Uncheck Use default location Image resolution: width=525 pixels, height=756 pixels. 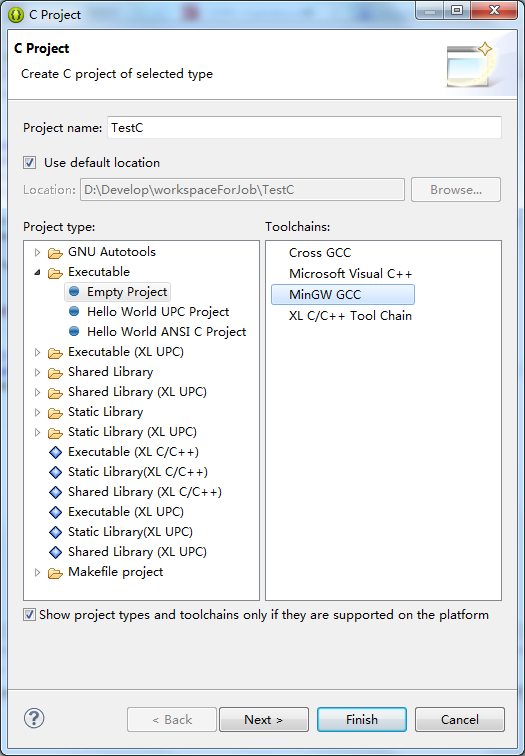pos(29,162)
